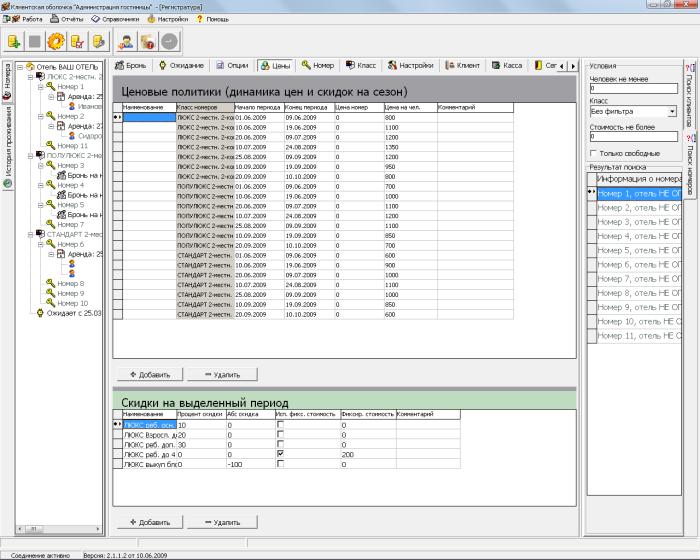700x560 pixels.
Task: Open the Класс filter dropdown
Action: pos(672,111)
